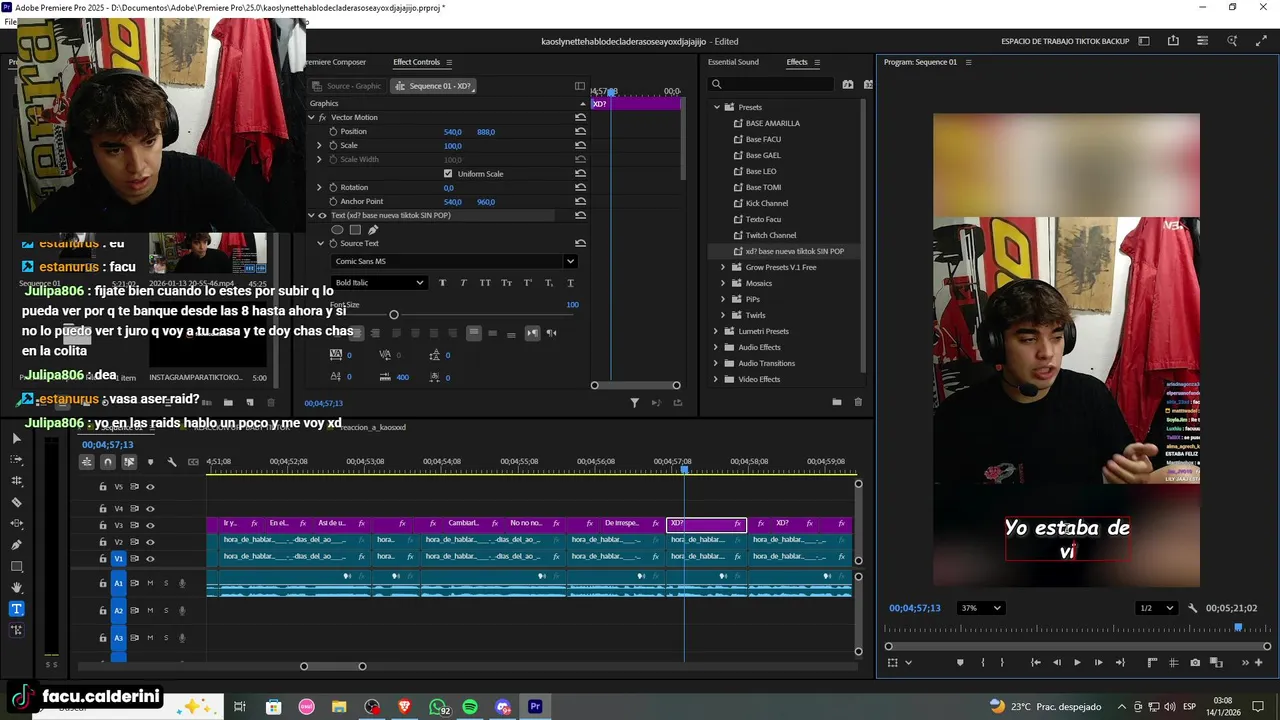Viewport: 1280px width, 720px height.
Task: Open the Bold Italic style dropdown
Action: pos(379,283)
